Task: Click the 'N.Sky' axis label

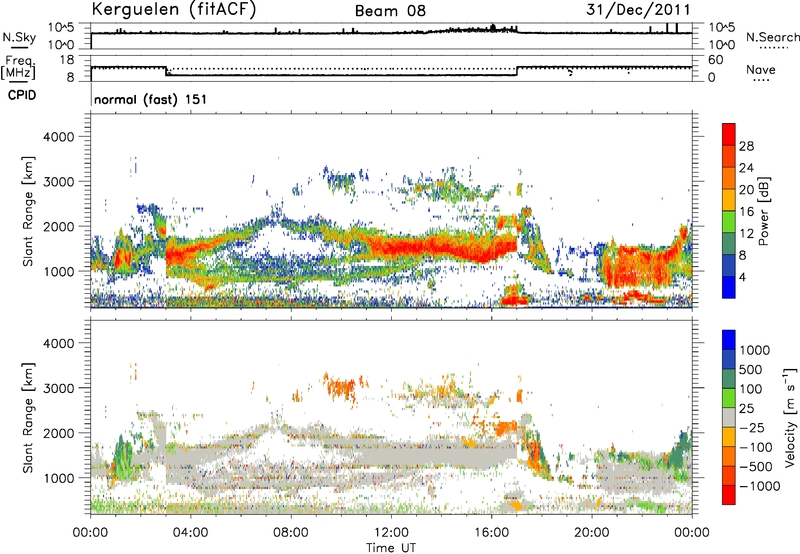Action: tap(19, 37)
